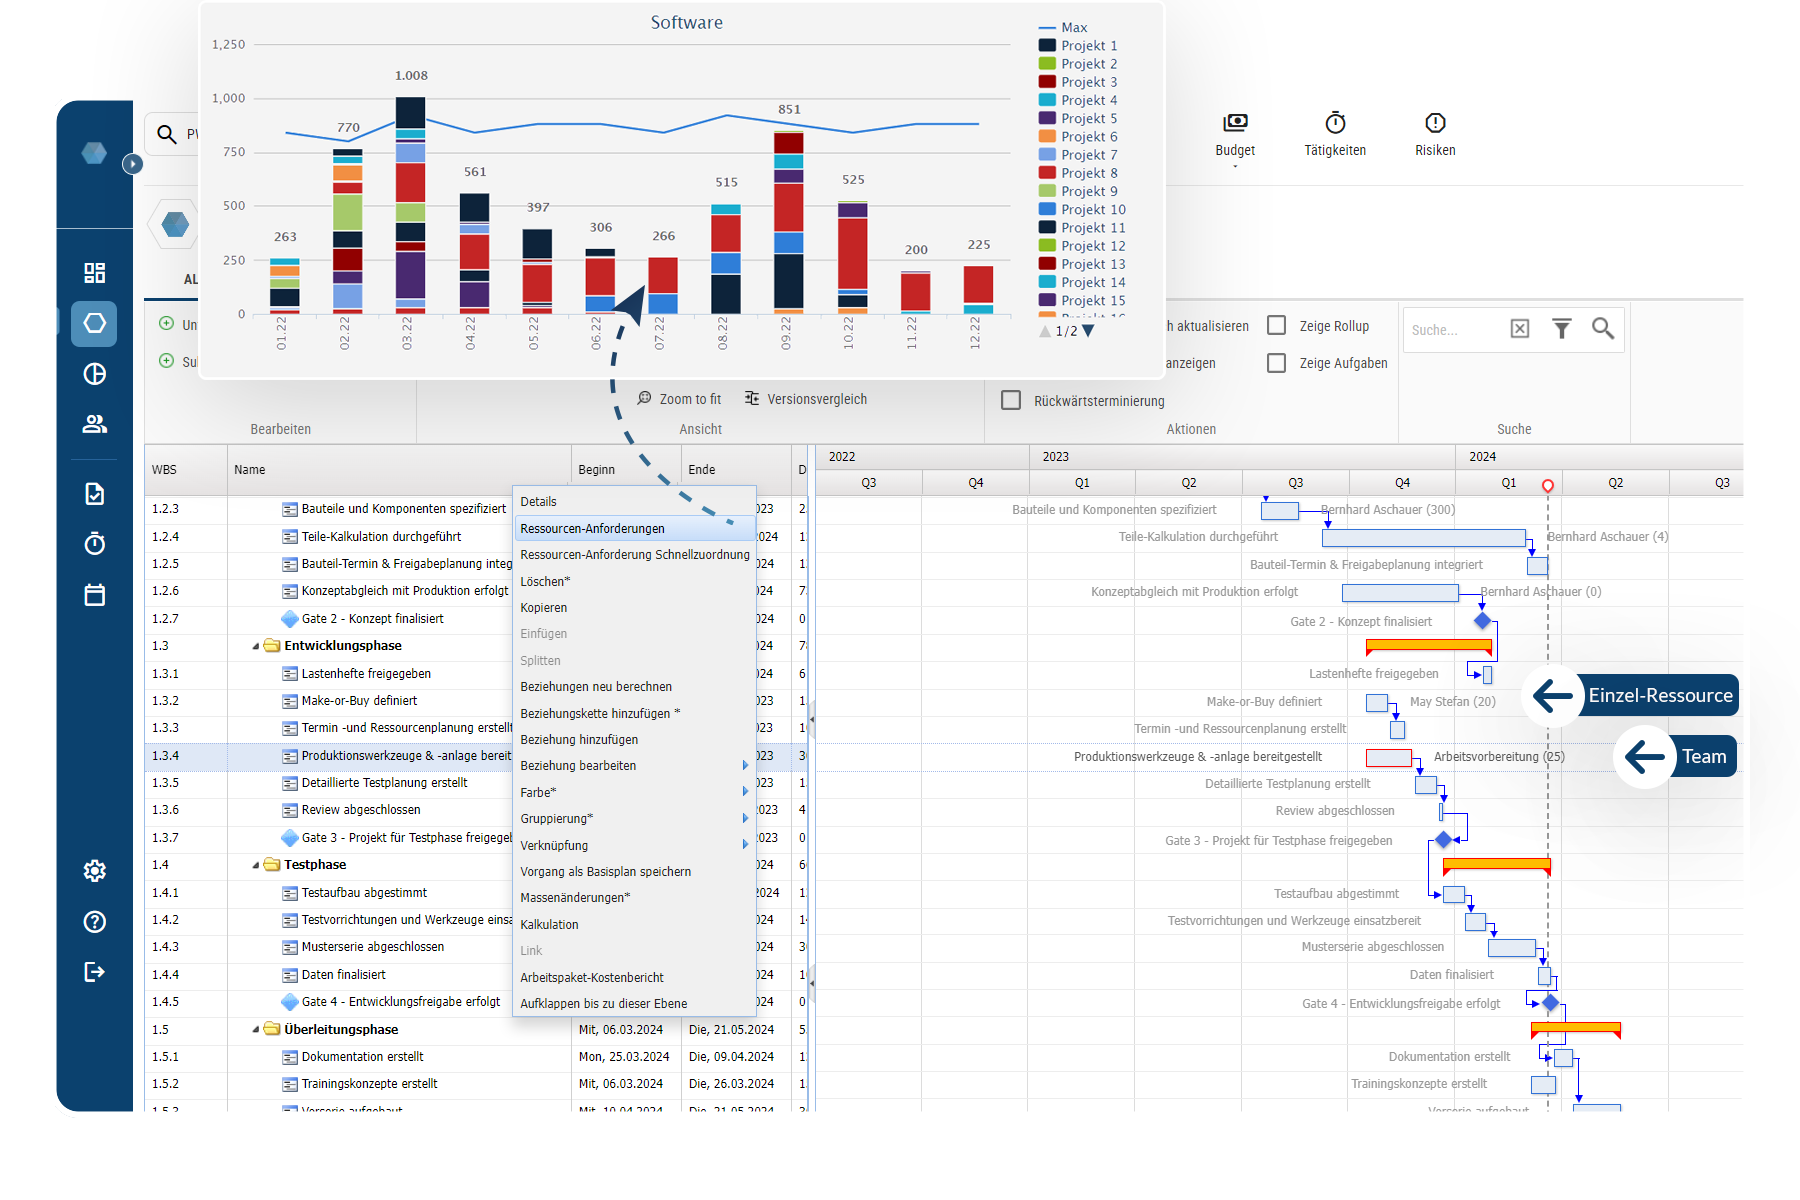1800x1200 pixels.
Task: Click the logout icon in sidebar
Action: click(x=95, y=972)
